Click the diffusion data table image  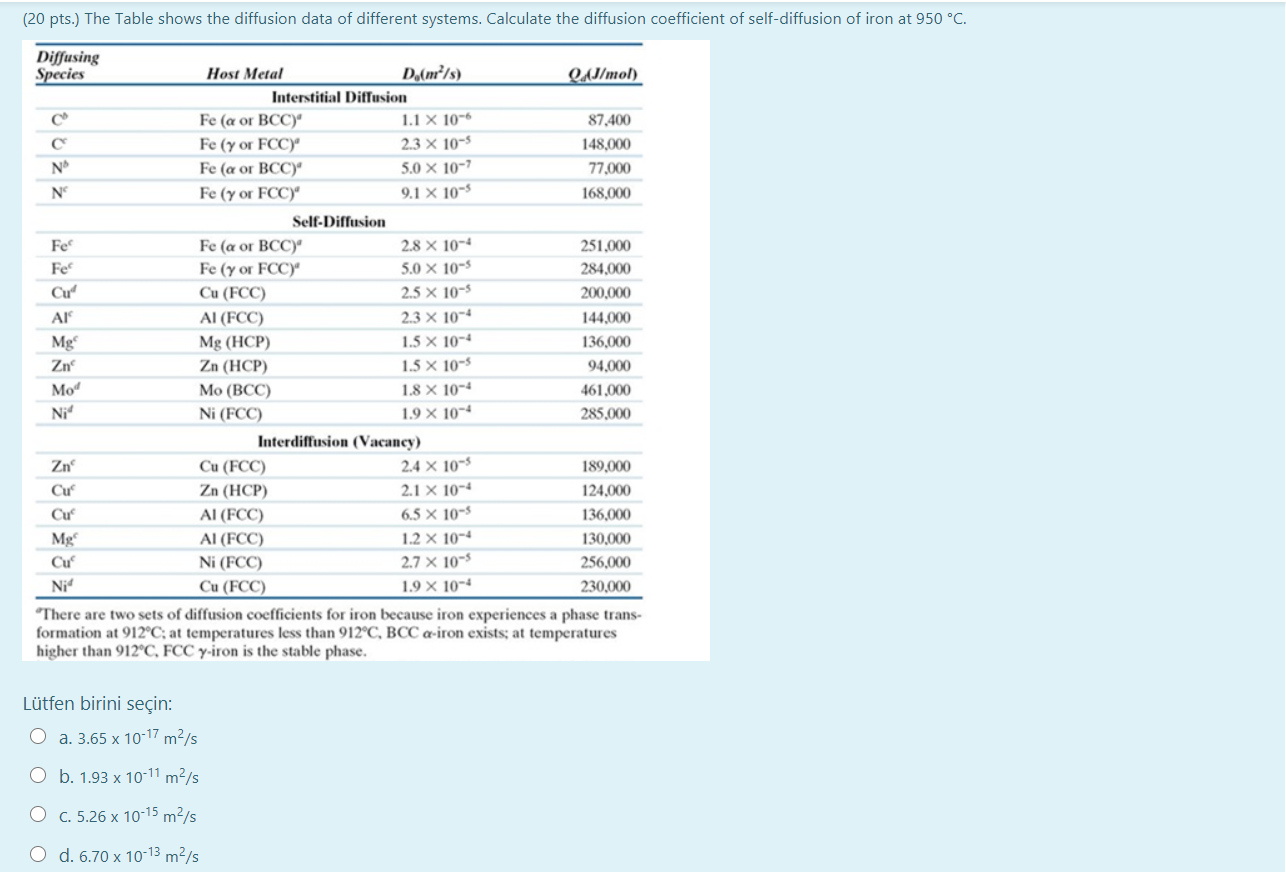pos(365,350)
